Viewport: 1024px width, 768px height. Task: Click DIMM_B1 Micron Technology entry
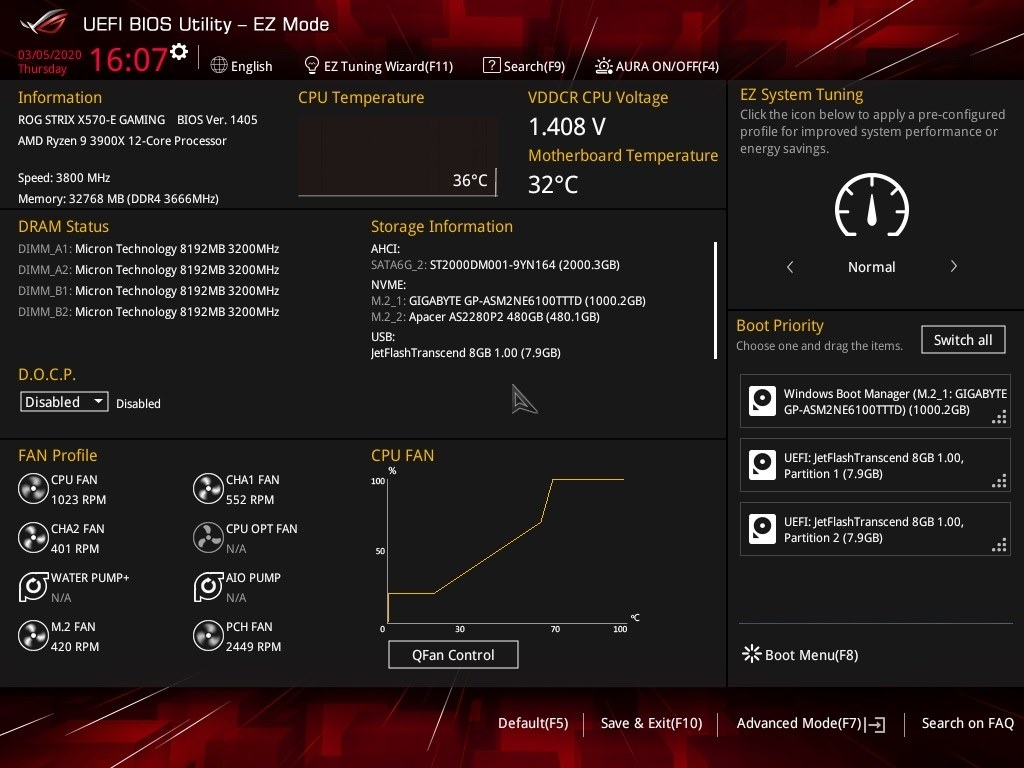(148, 291)
